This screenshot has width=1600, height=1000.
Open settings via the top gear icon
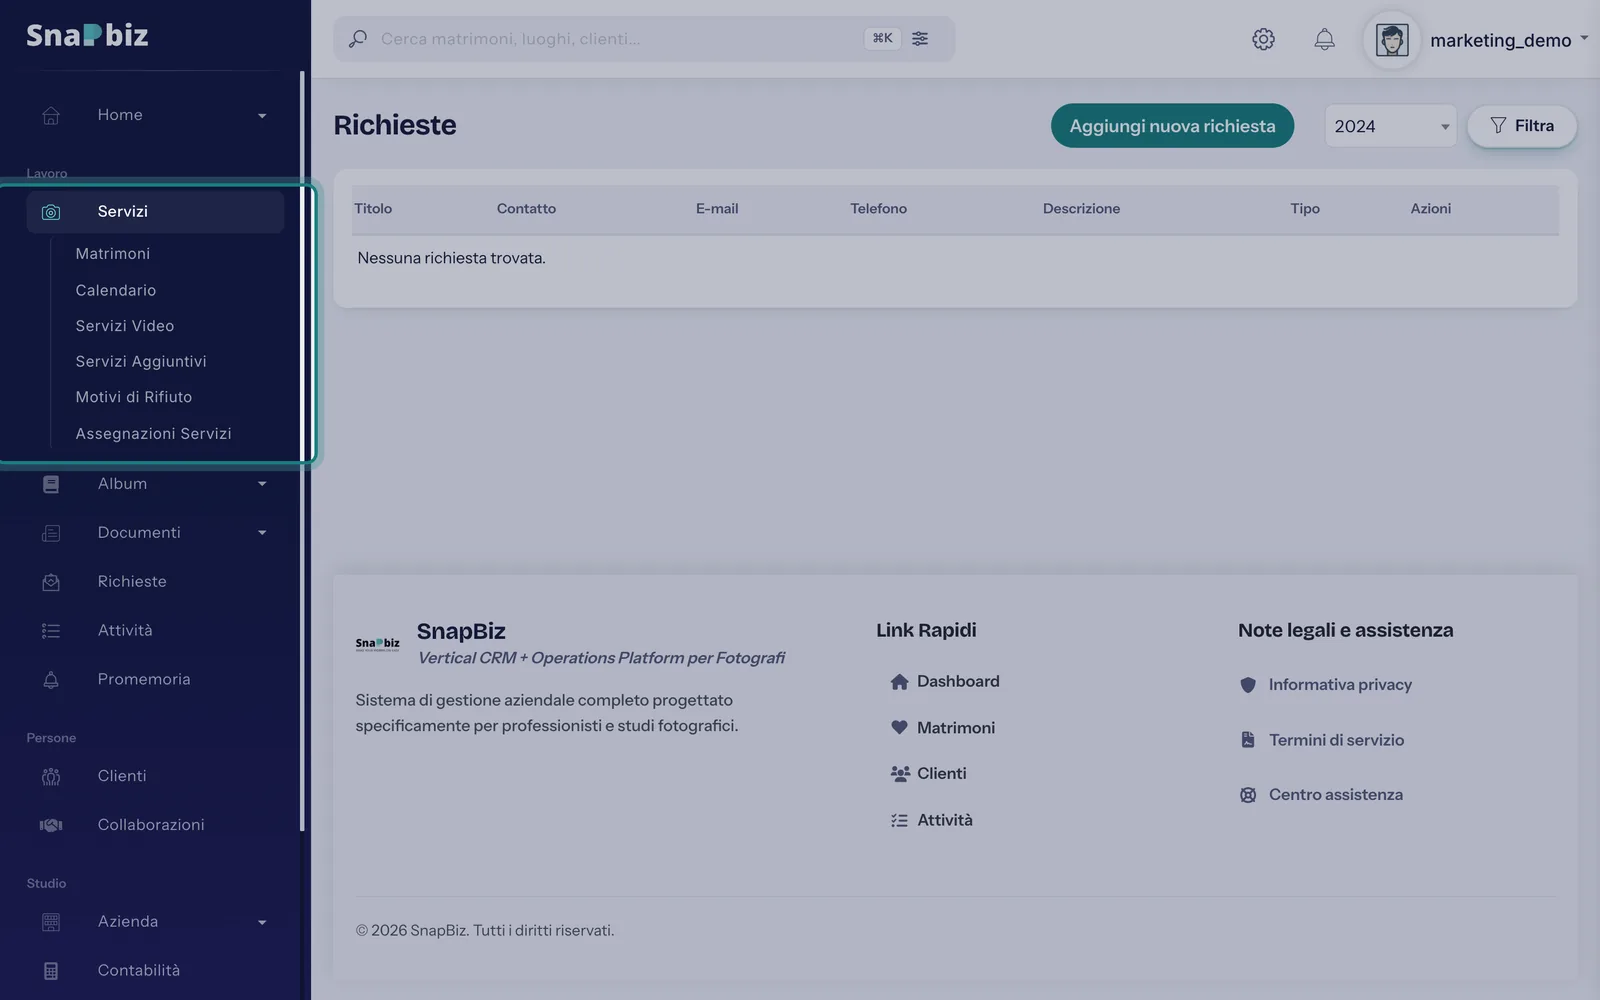click(1263, 39)
